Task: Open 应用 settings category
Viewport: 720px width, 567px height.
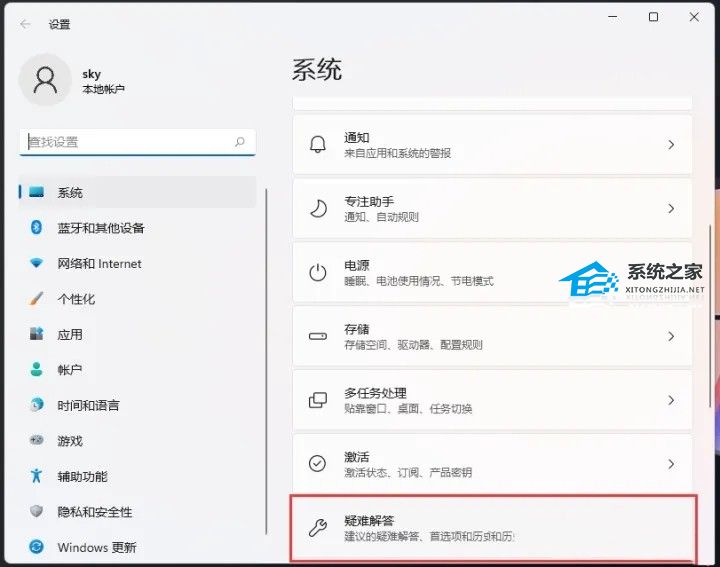Action: pos(137,334)
